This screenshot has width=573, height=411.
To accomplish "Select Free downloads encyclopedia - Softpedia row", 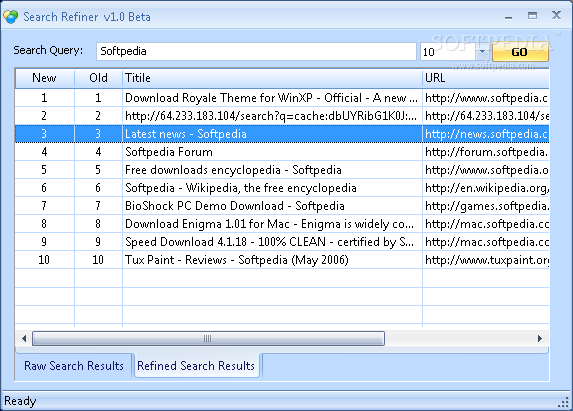I will 282,170.
